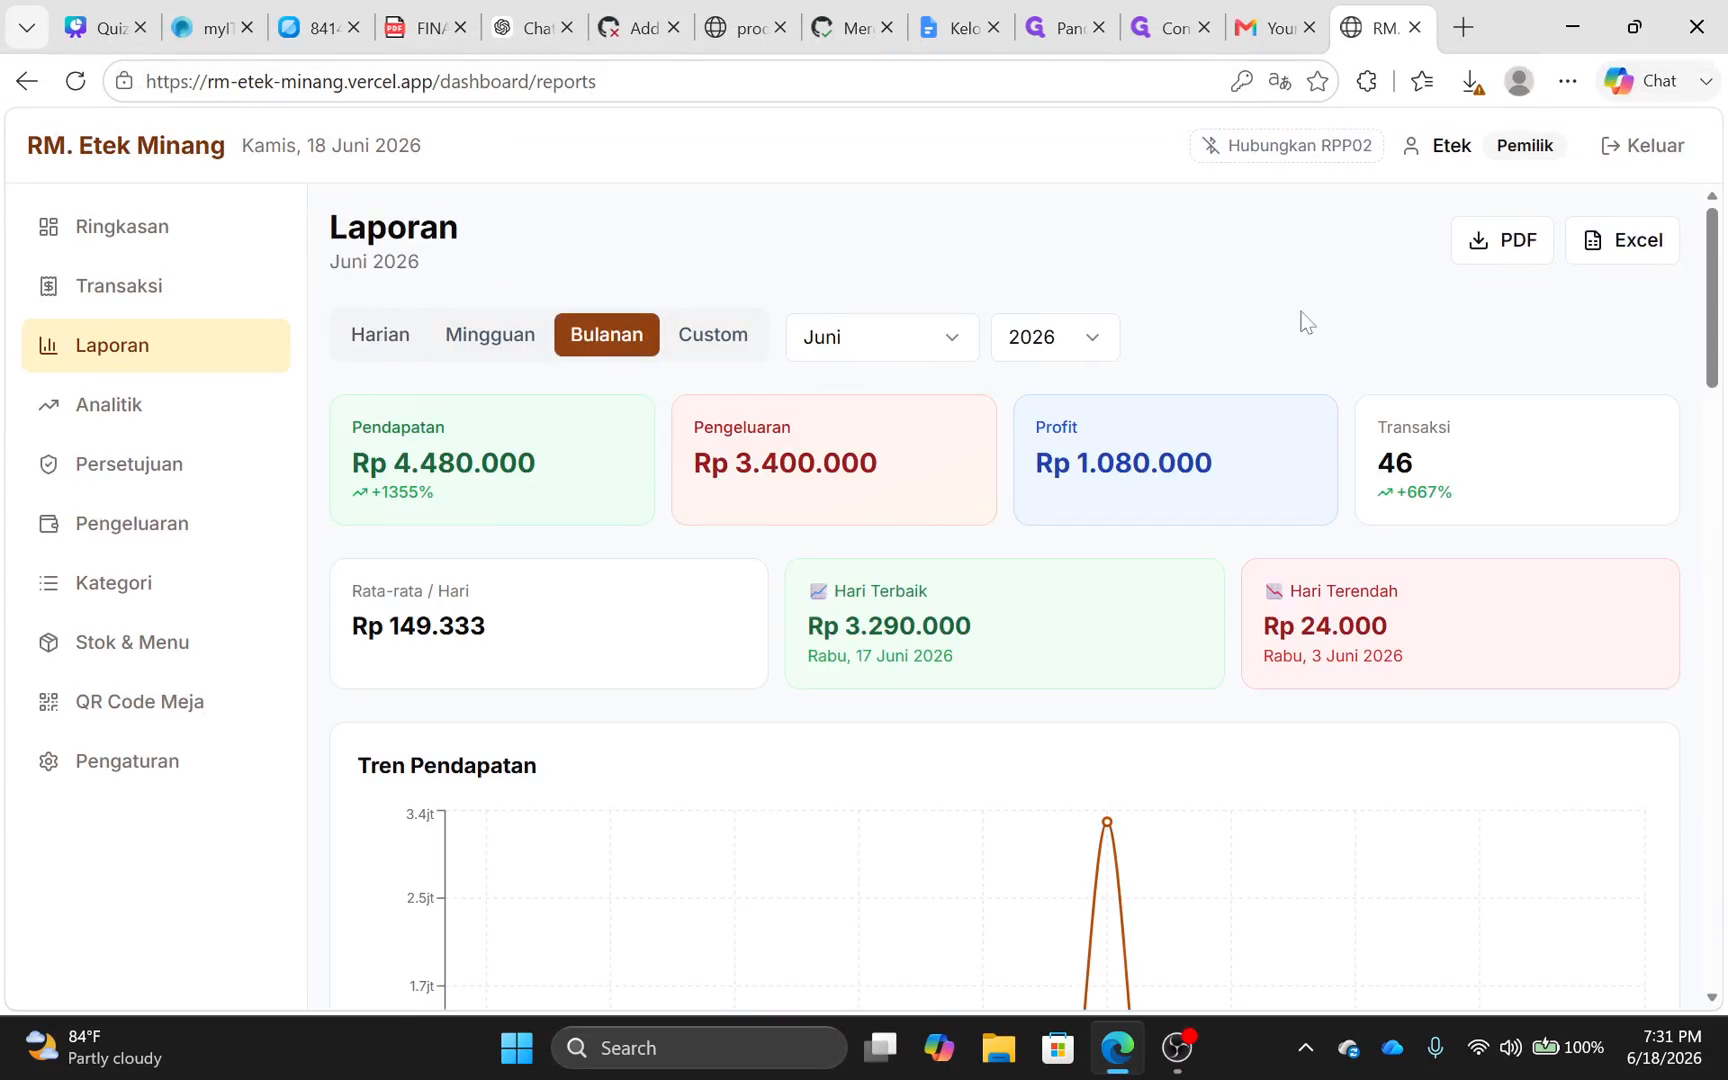This screenshot has width=1728, height=1080.
Task: Click the weather widget on taskbar
Action: [95, 1048]
